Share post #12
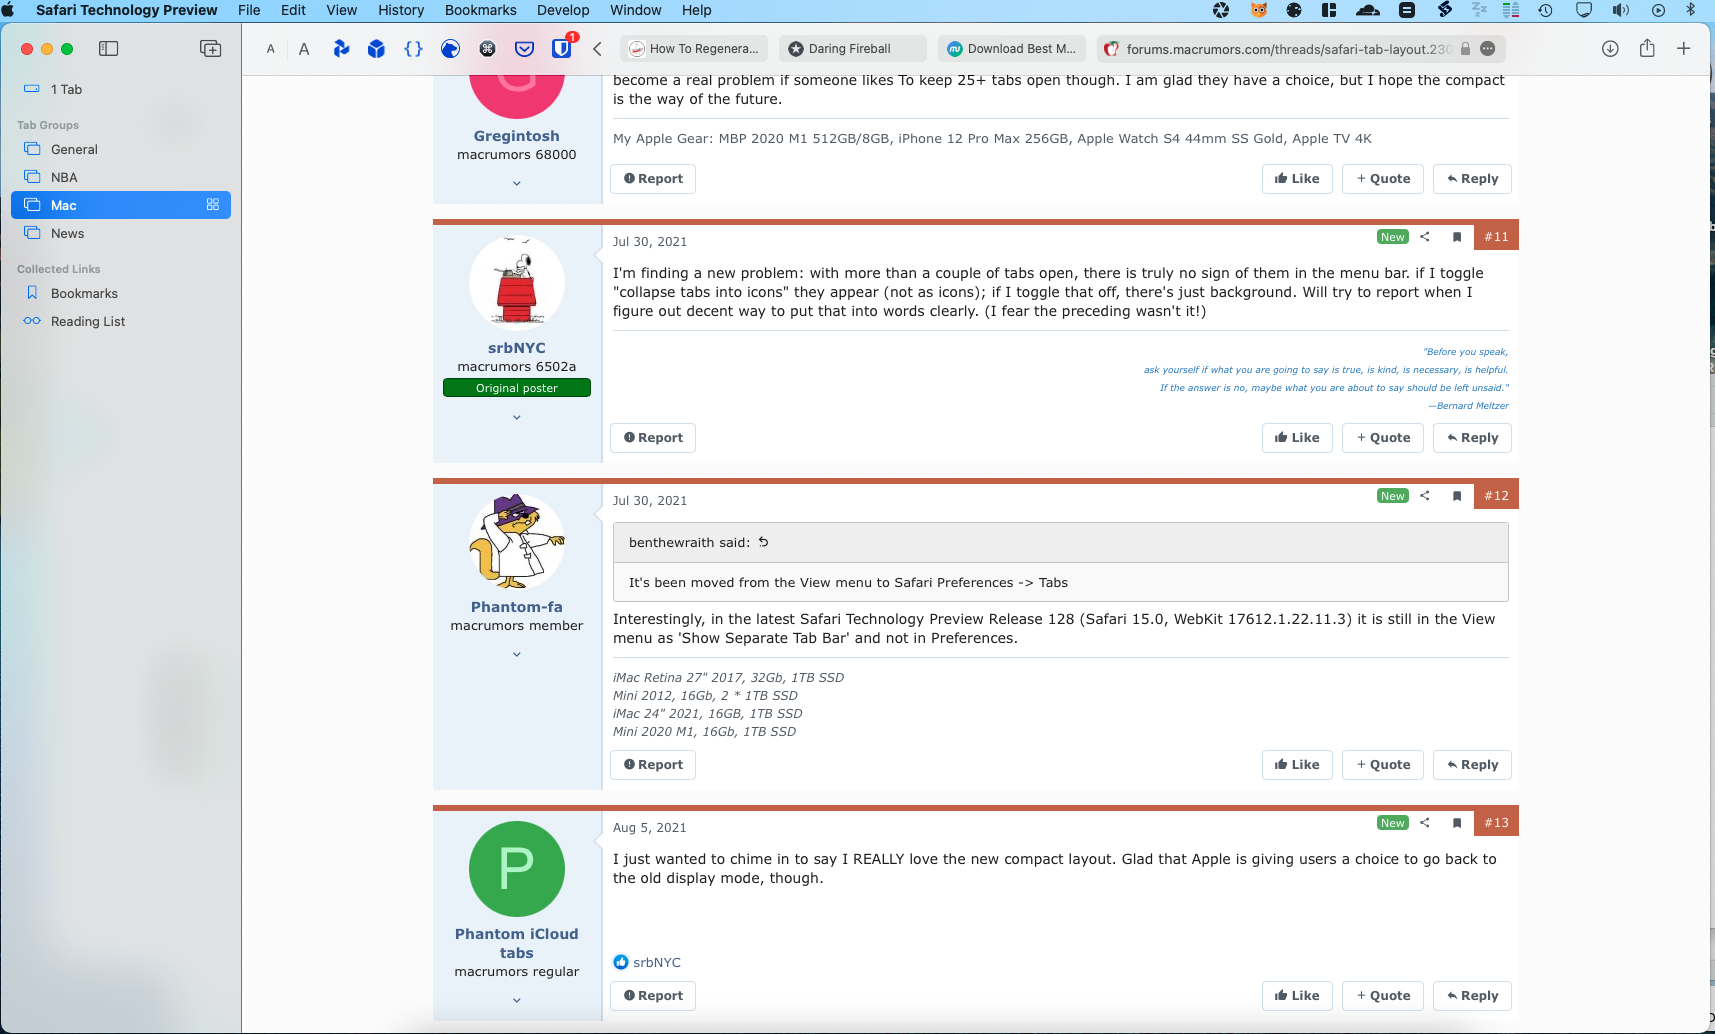Viewport: 1715px width, 1034px height. (1425, 496)
